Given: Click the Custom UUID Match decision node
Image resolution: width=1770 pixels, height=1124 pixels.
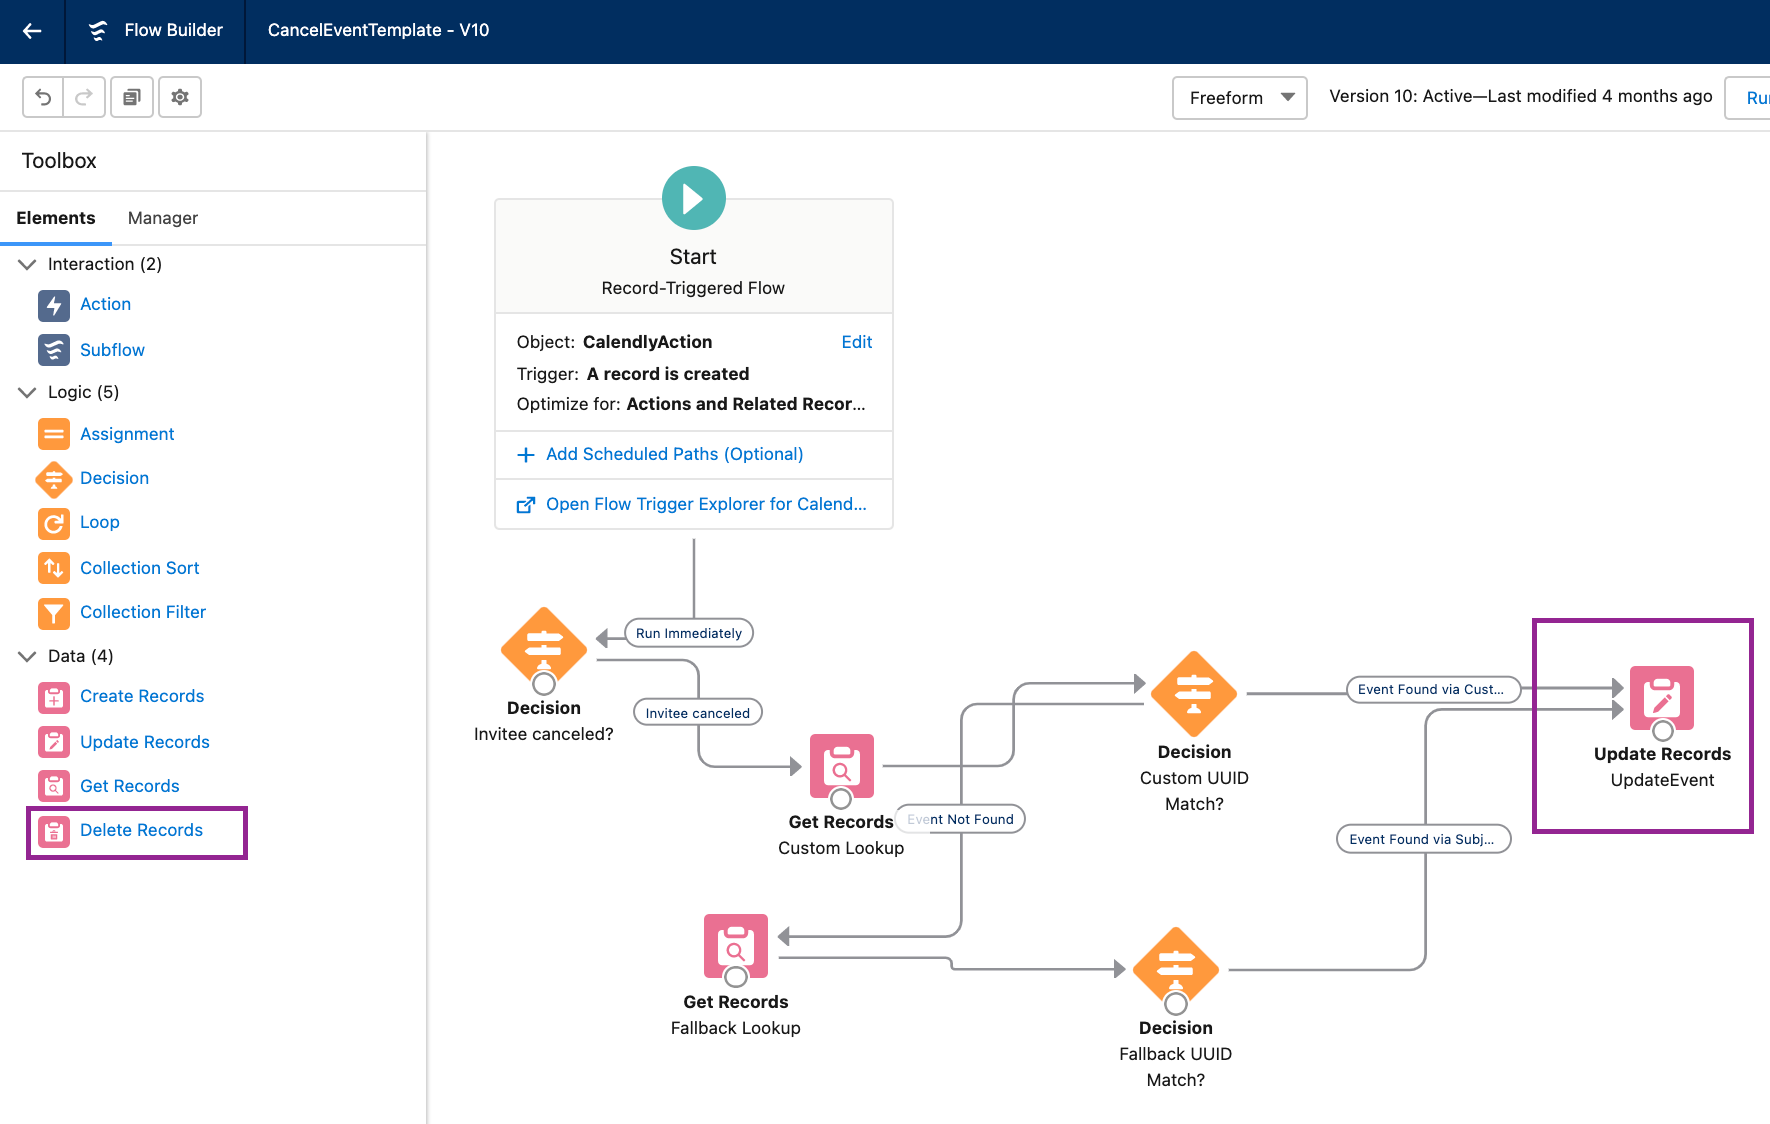Looking at the screenshot, I should coord(1193,694).
